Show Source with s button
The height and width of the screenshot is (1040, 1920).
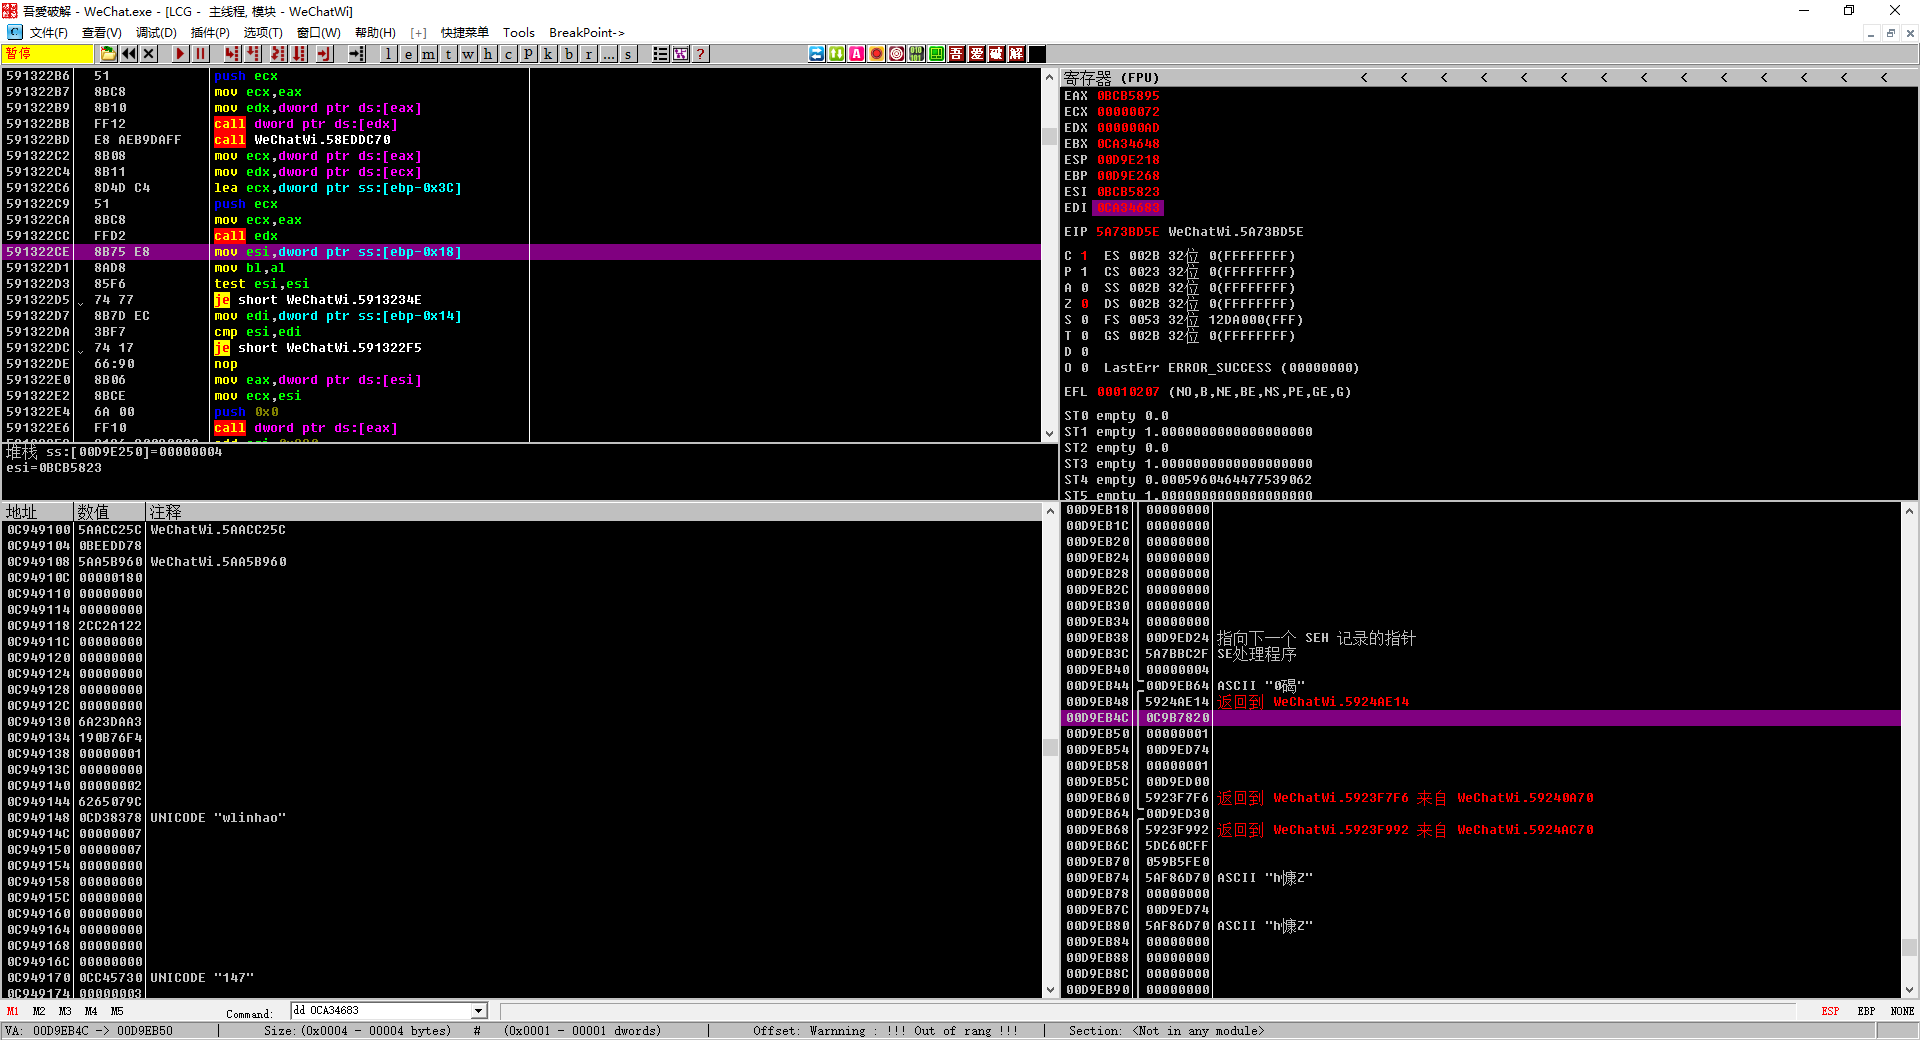click(628, 54)
